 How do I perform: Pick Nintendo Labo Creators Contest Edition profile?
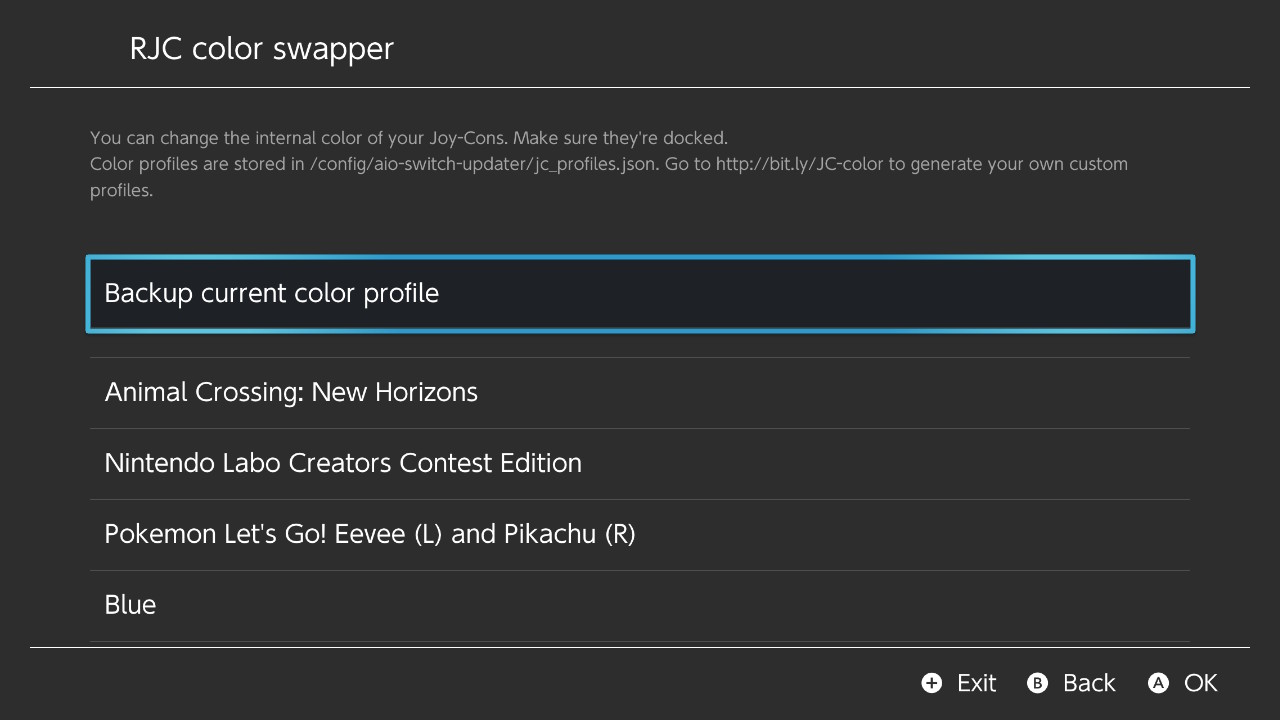[x=640, y=463]
